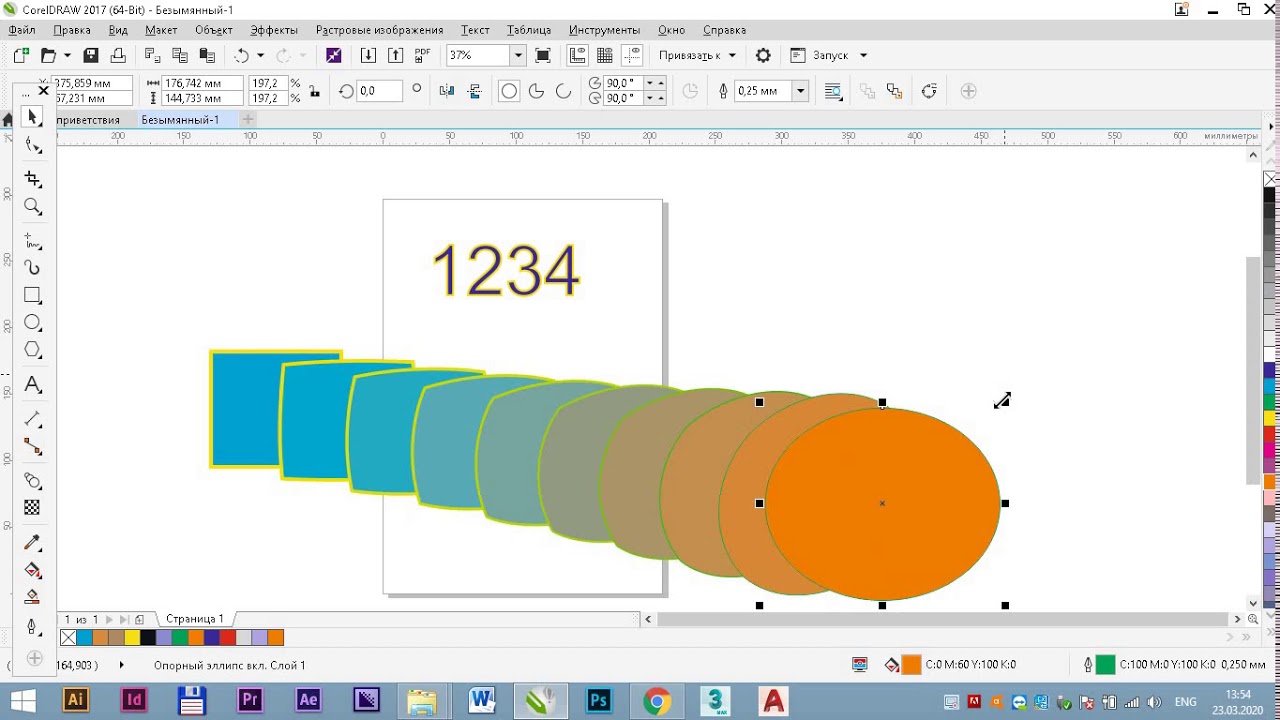1280x720 pixels.
Task: Click the Import arrow-down icon
Action: 368,55
